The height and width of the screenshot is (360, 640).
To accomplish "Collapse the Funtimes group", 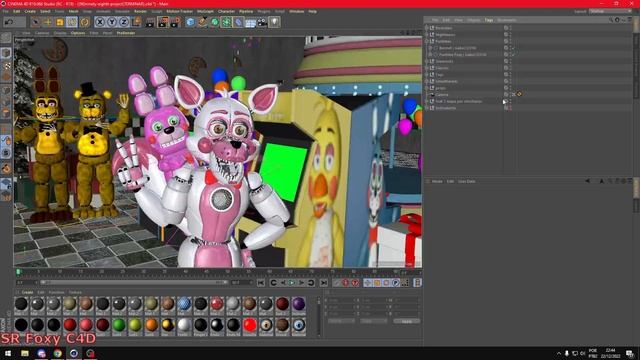I will (427, 41).
